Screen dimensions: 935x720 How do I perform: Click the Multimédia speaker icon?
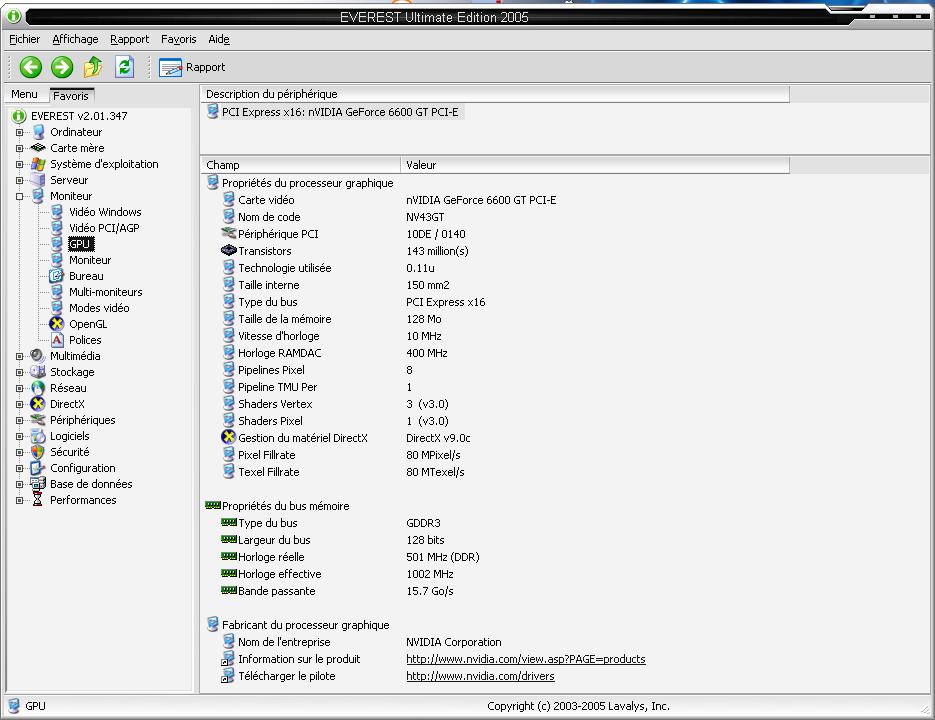tap(38, 356)
